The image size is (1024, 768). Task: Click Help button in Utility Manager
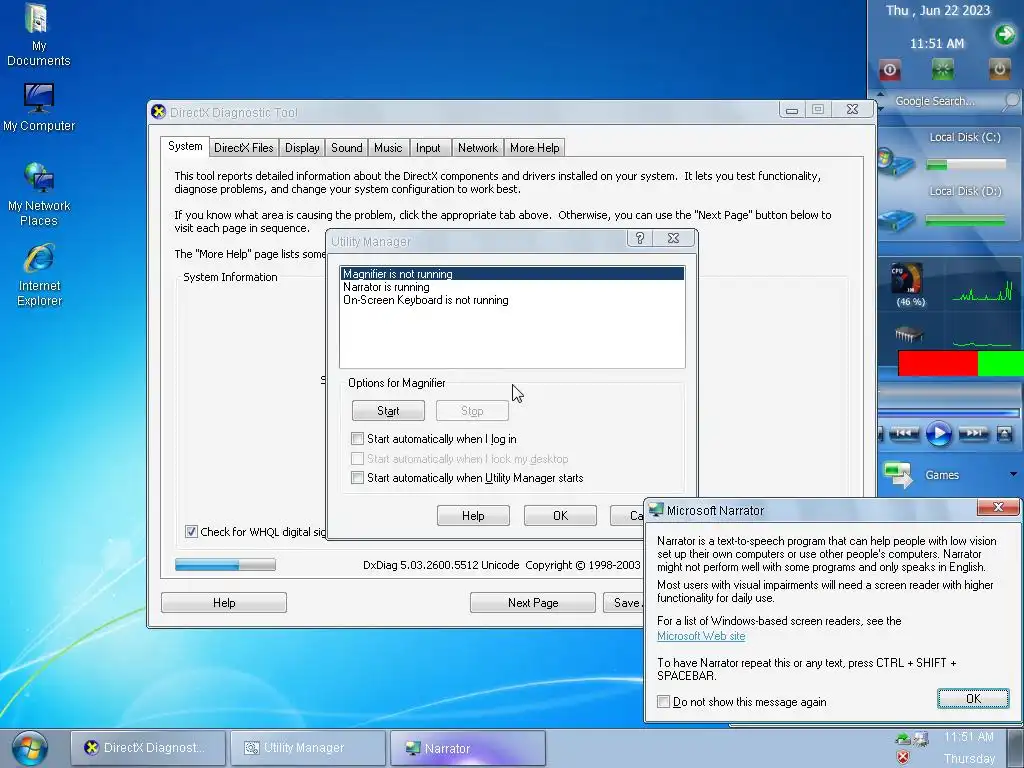coord(473,515)
